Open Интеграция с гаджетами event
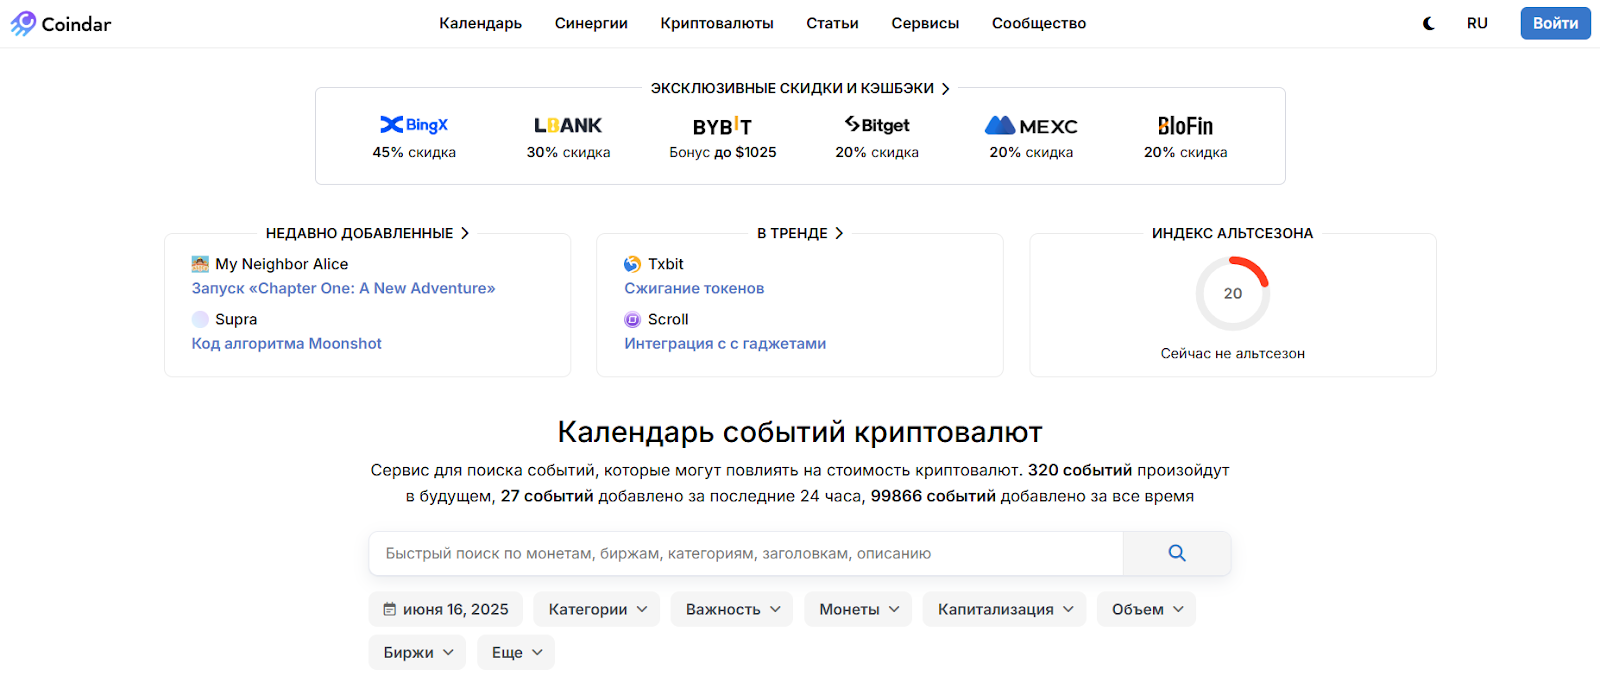 tap(725, 343)
